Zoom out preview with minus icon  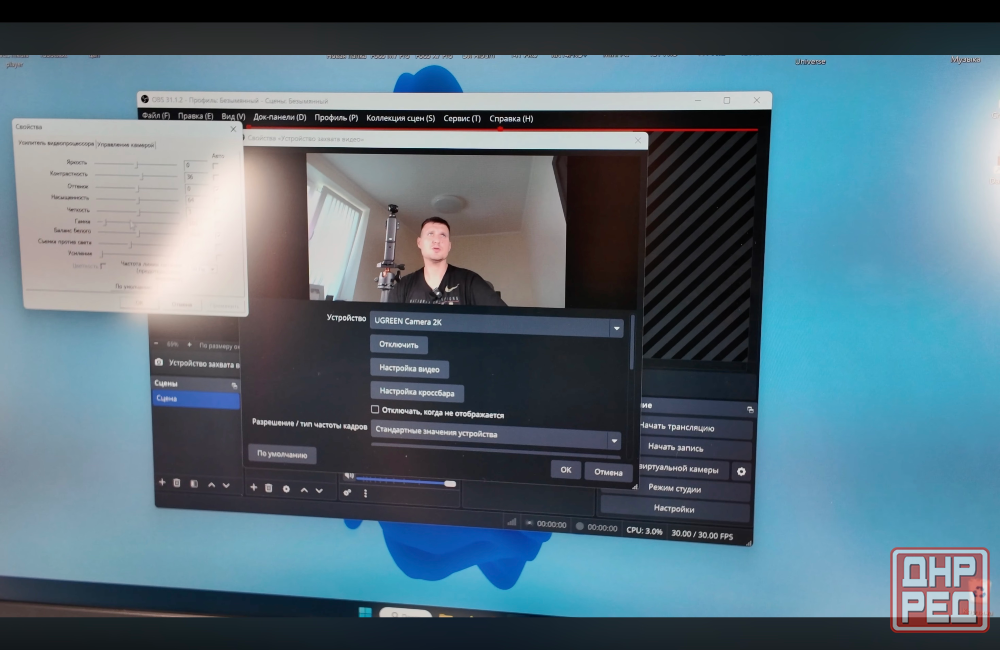point(156,343)
